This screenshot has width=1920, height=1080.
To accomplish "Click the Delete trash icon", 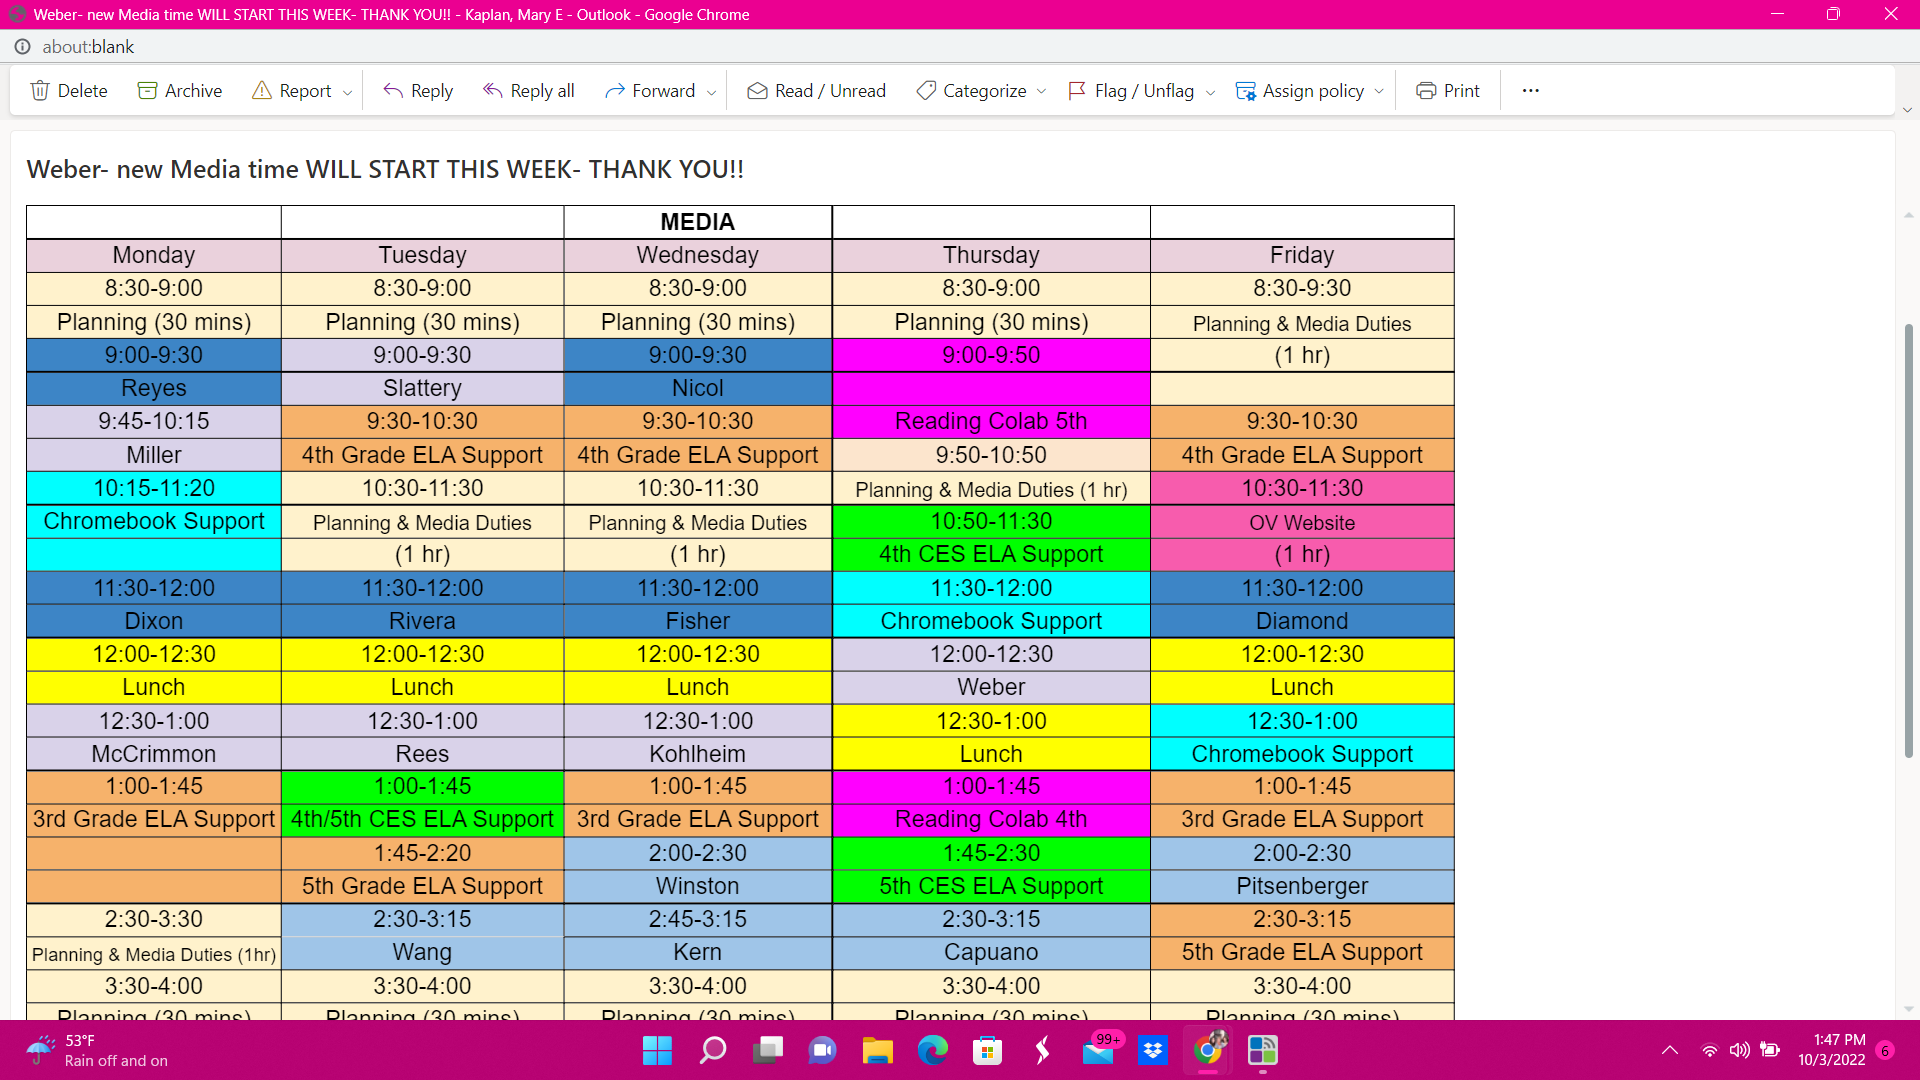I will [40, 91].
